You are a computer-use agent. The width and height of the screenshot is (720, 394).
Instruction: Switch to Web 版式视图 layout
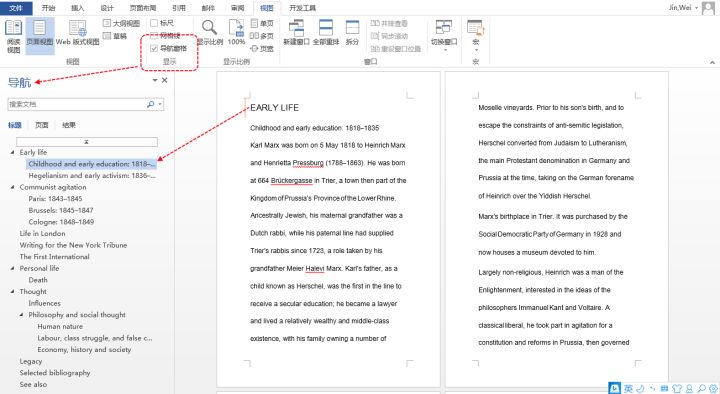click(78, 32)
